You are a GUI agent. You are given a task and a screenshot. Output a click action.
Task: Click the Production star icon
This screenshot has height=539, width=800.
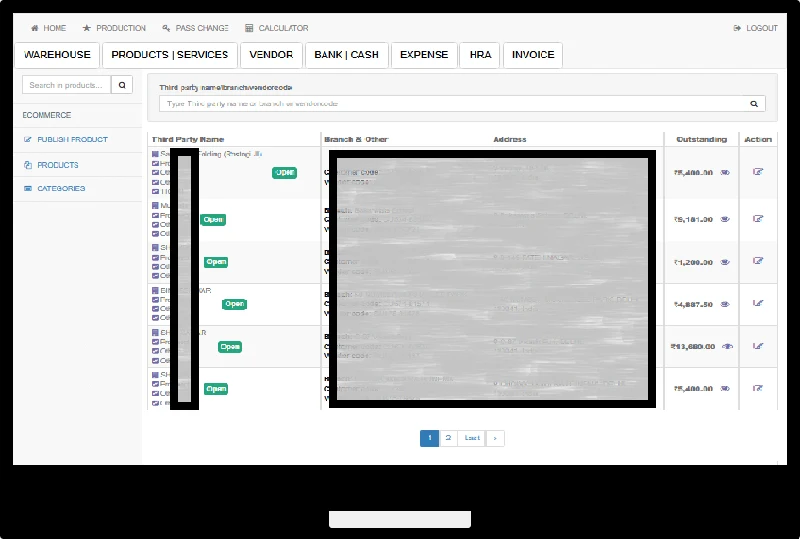coord(87,28)
